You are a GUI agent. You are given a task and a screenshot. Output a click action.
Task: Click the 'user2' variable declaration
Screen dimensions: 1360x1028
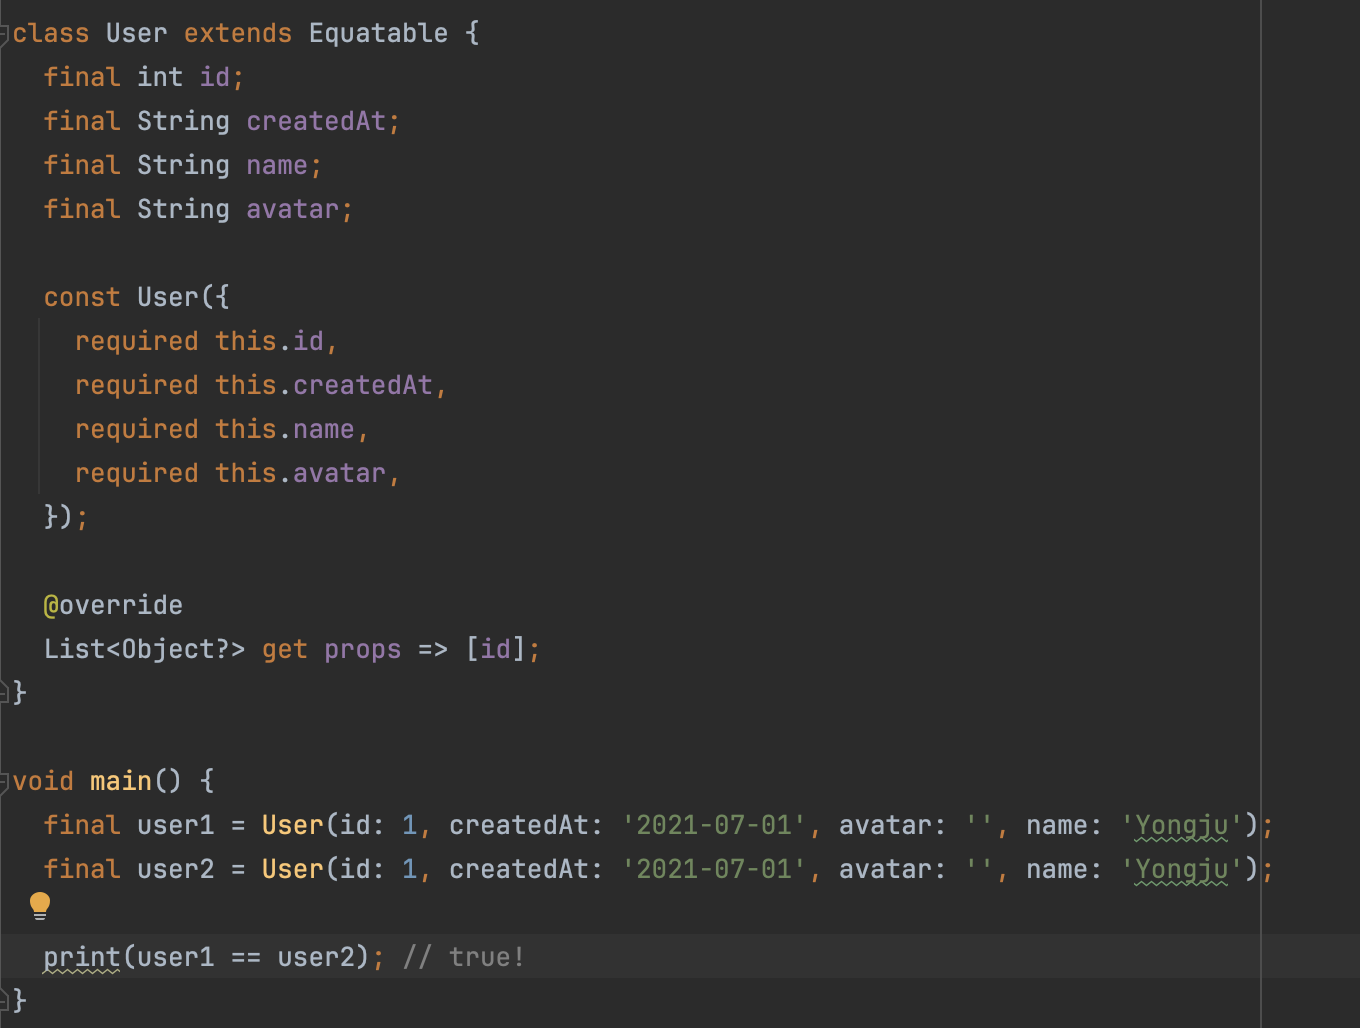[176, 869]
